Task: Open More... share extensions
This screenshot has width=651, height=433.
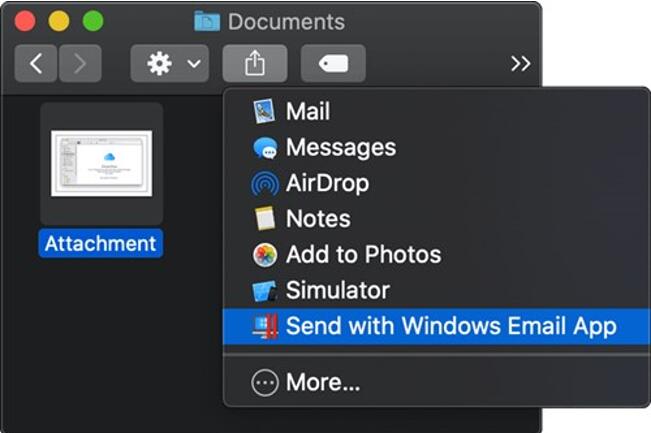Action: coord(436,382)
